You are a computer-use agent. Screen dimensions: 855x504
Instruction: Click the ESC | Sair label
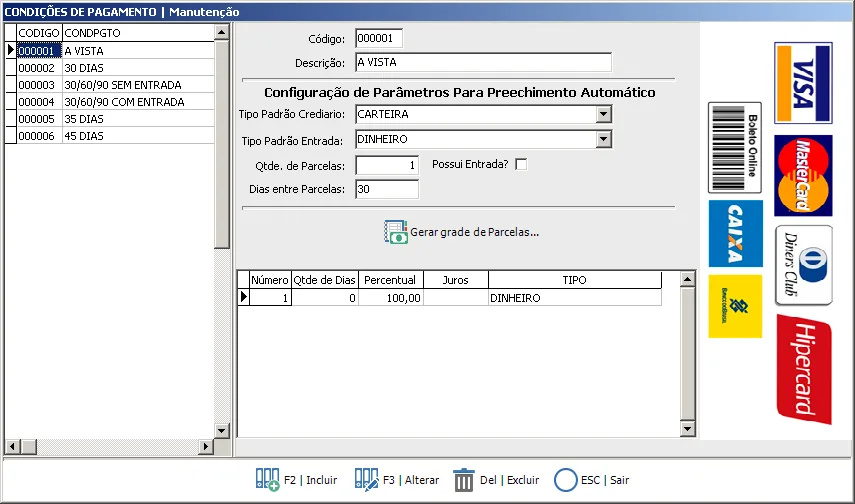pos(605,480)
